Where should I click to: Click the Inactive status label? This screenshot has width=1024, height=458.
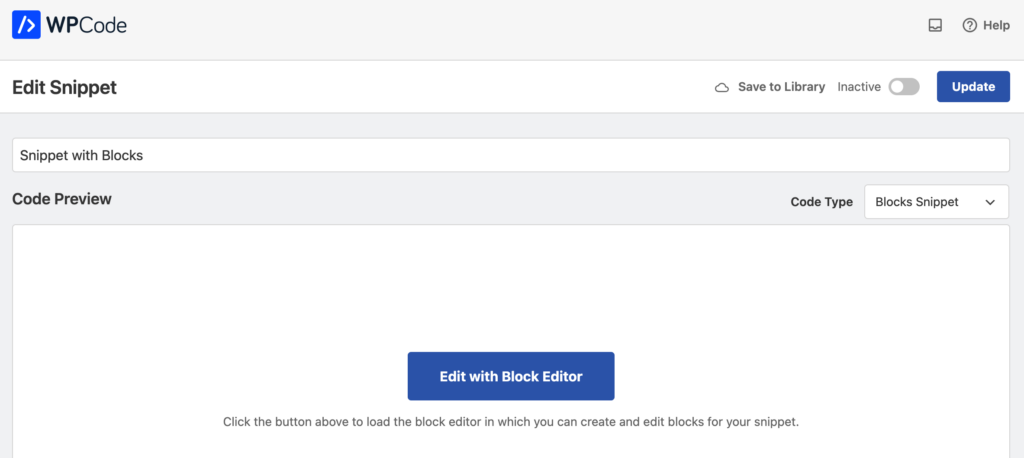coord(859,87)
